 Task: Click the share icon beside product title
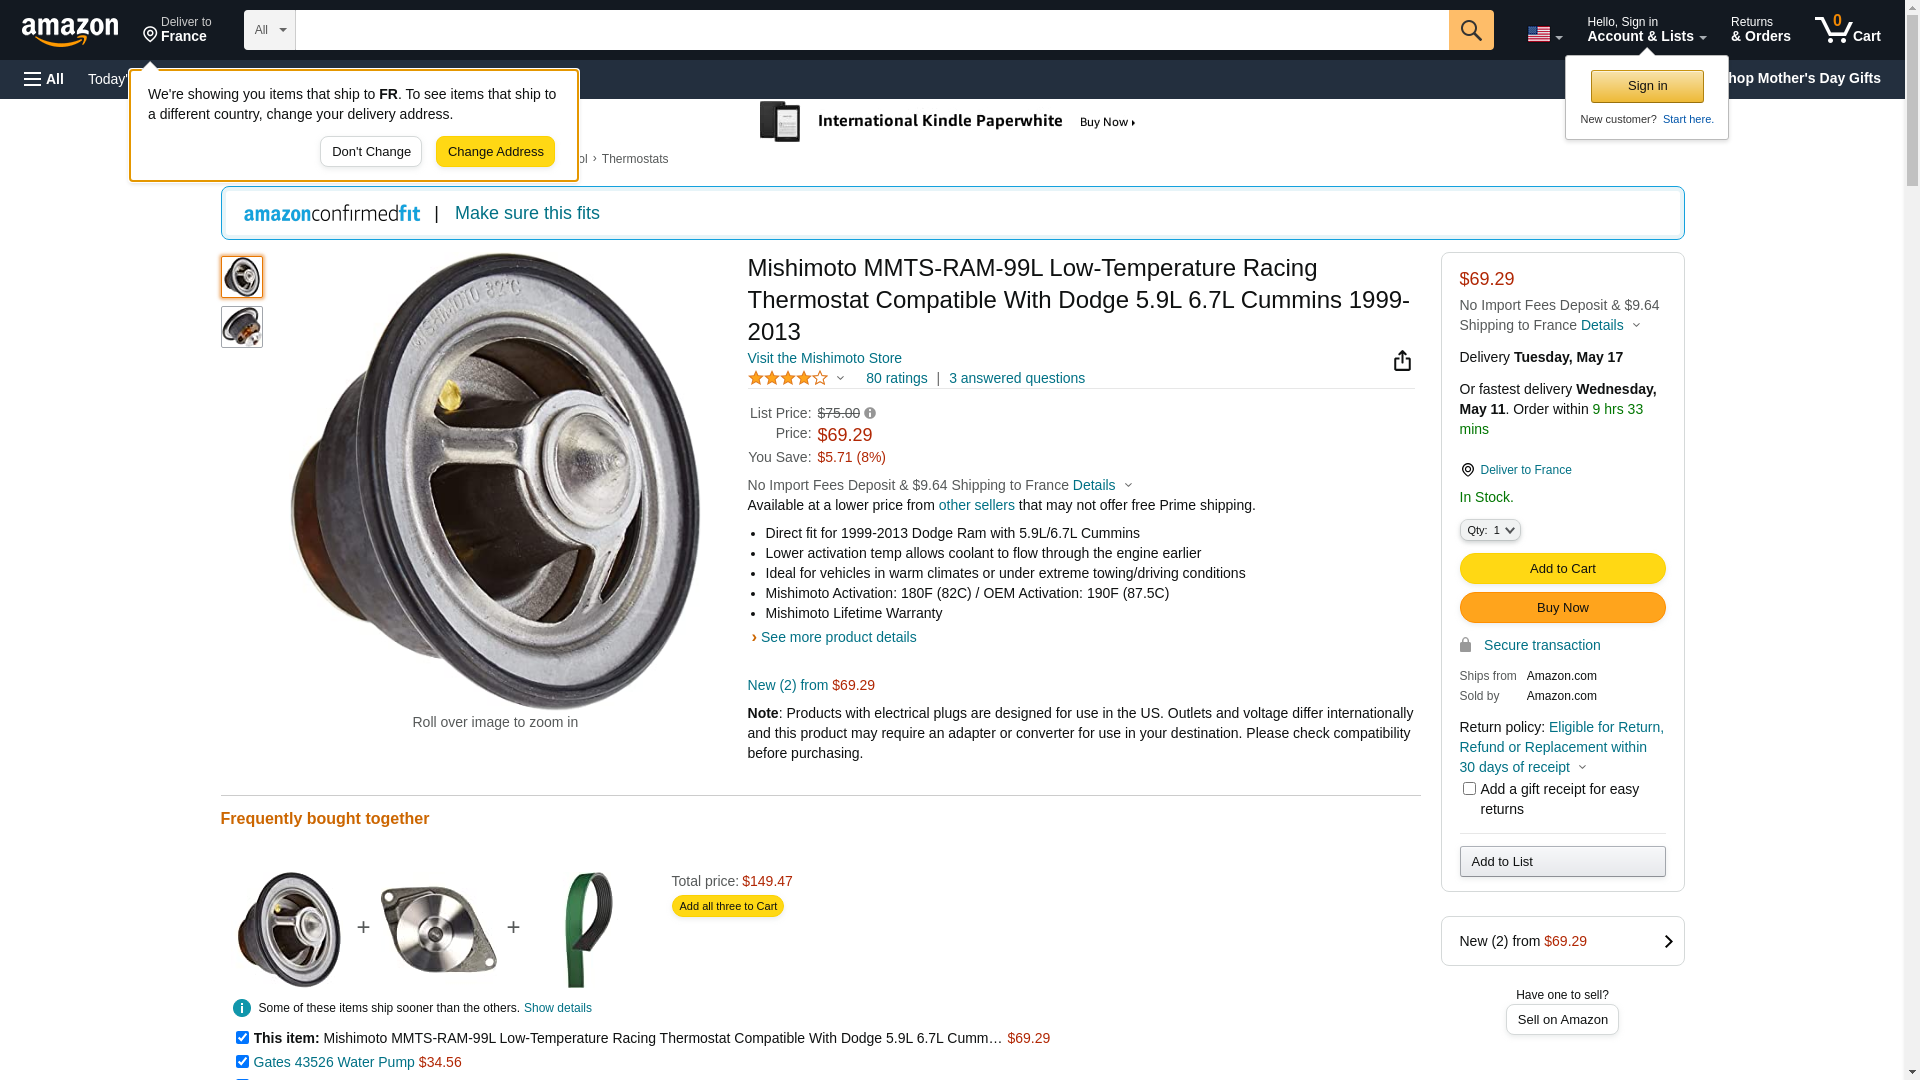pos(1402,361)
